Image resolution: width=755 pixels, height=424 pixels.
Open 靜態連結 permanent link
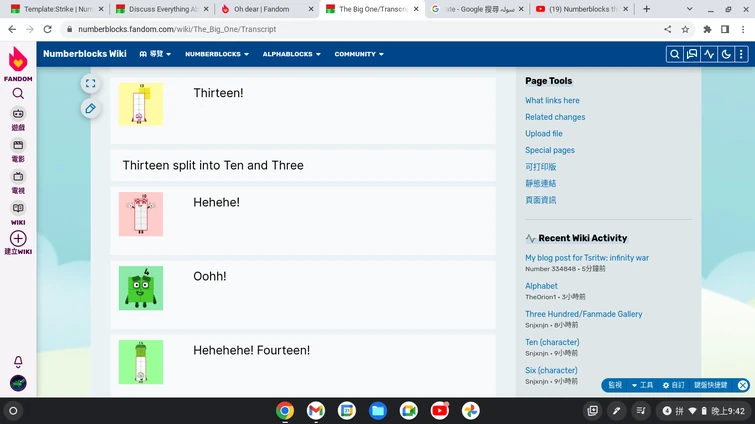click(541, 183)
